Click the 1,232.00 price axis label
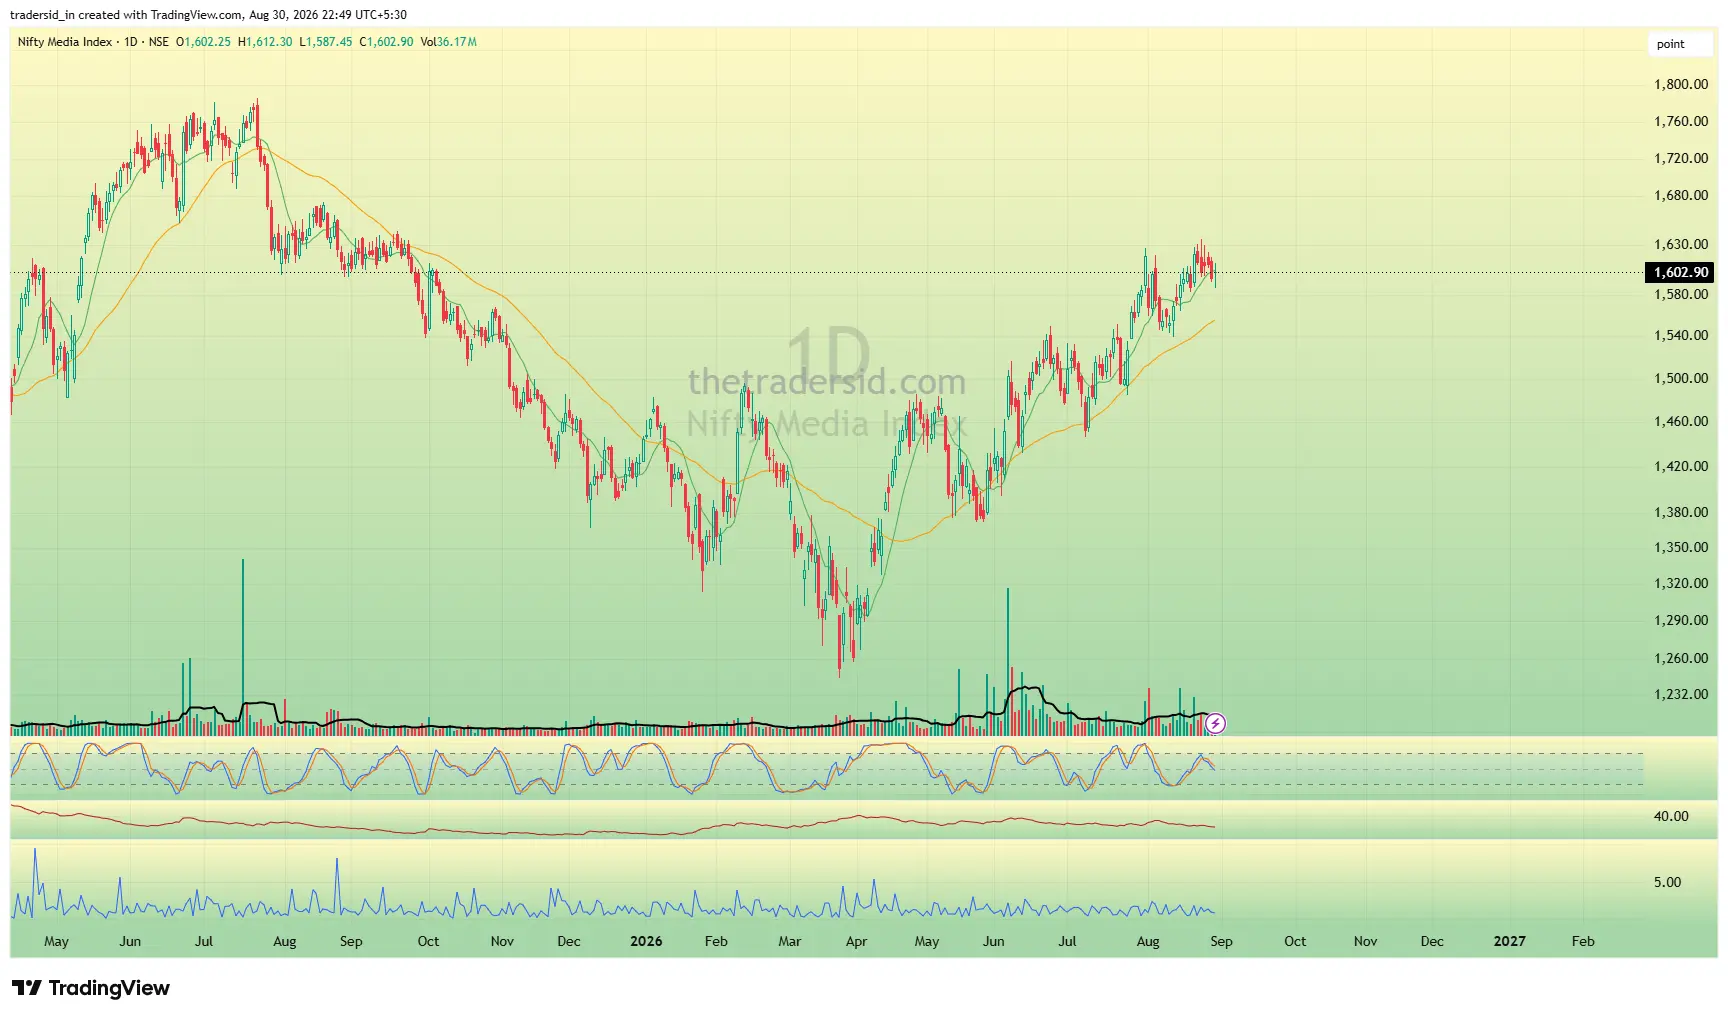Image resolution: width=1728 pixels, height=1018 pixels. tap(1681, 694)
